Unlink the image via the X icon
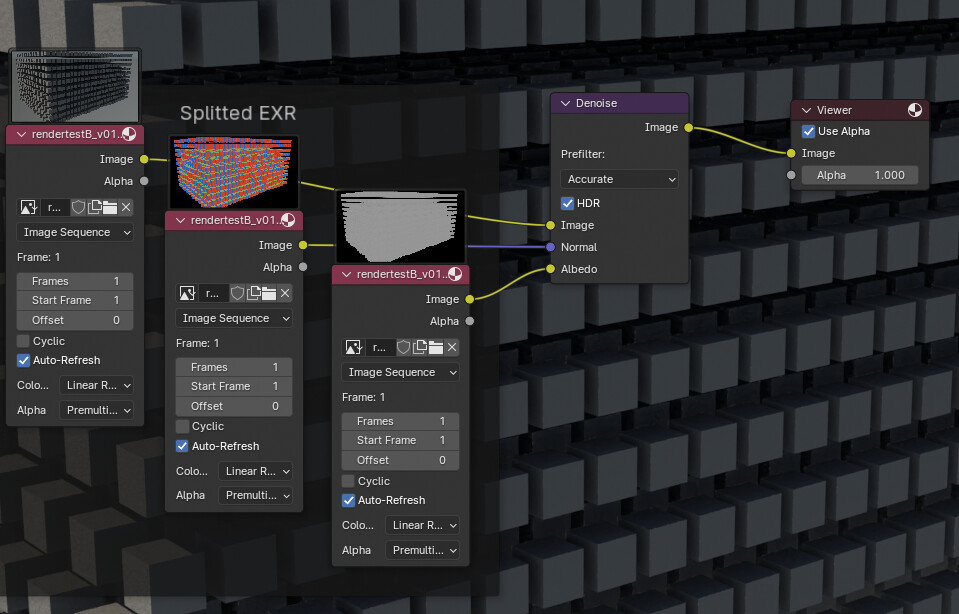Viewport: 959px width, 614px height. click(127, 207)
